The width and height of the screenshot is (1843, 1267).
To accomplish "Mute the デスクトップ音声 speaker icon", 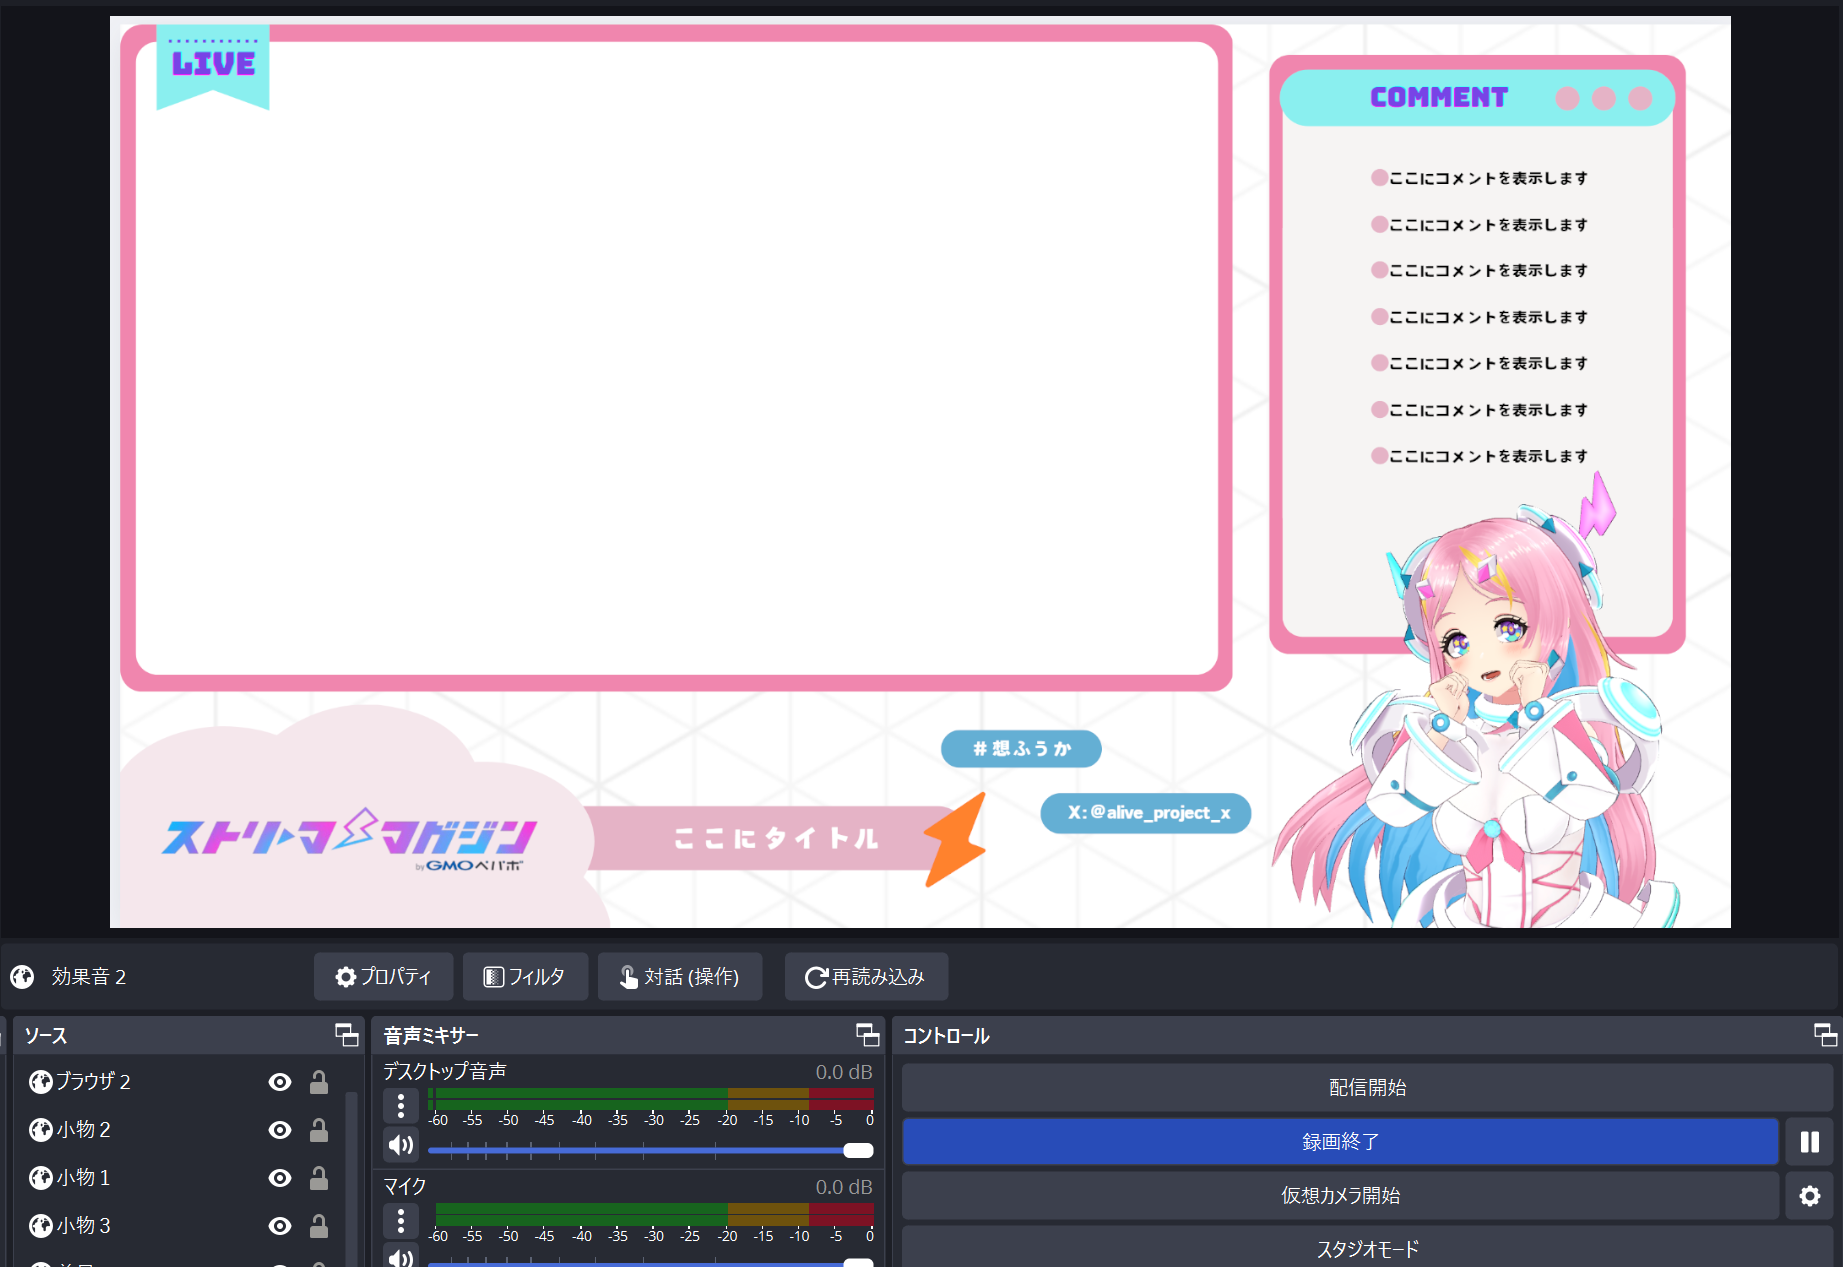I will click(x=401, y=1145).
